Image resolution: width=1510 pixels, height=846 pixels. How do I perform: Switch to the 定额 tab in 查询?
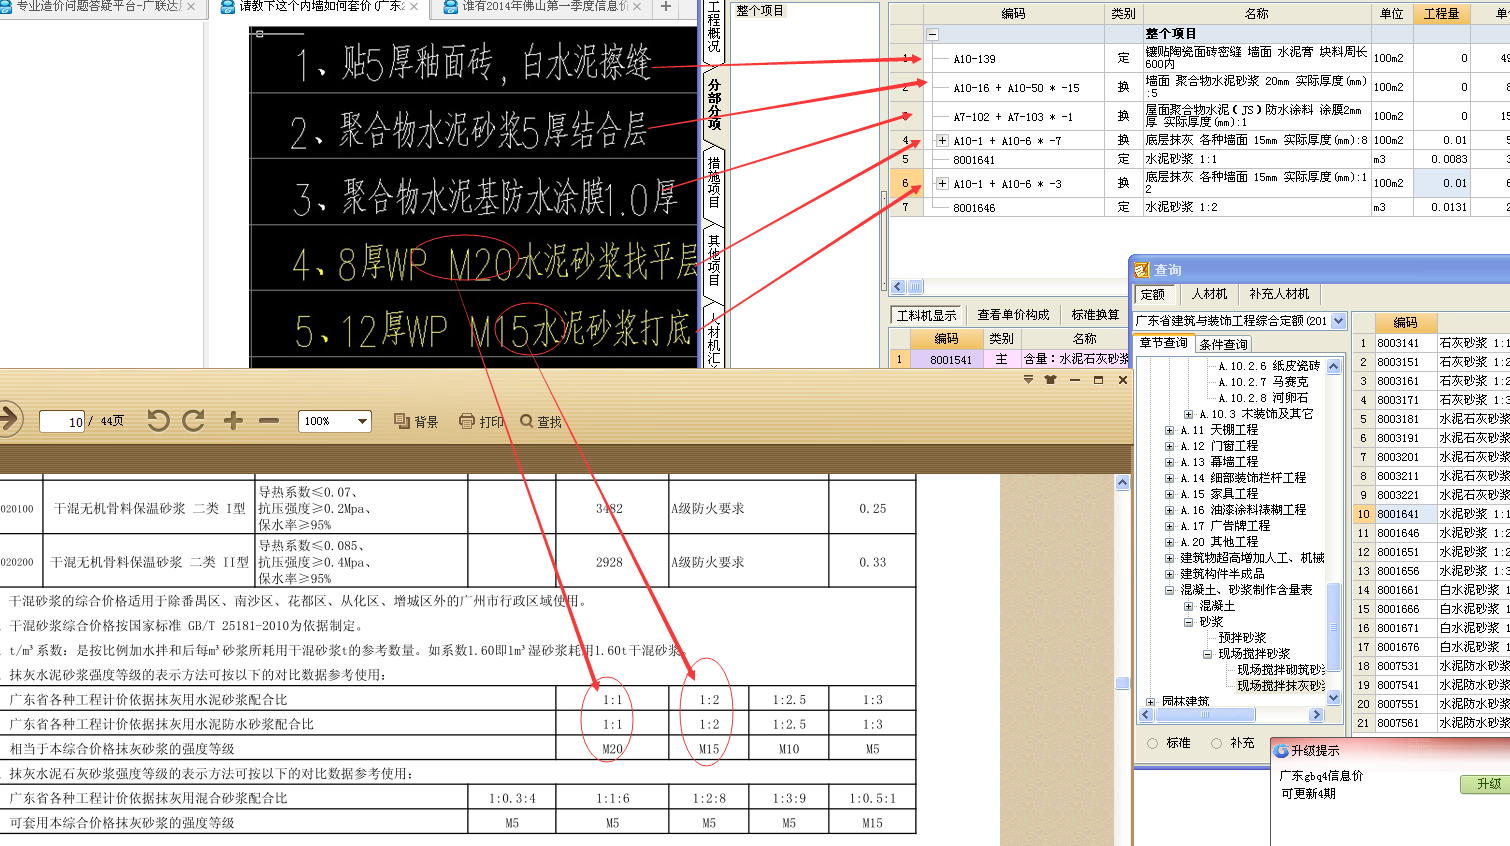coord(1153,294)
